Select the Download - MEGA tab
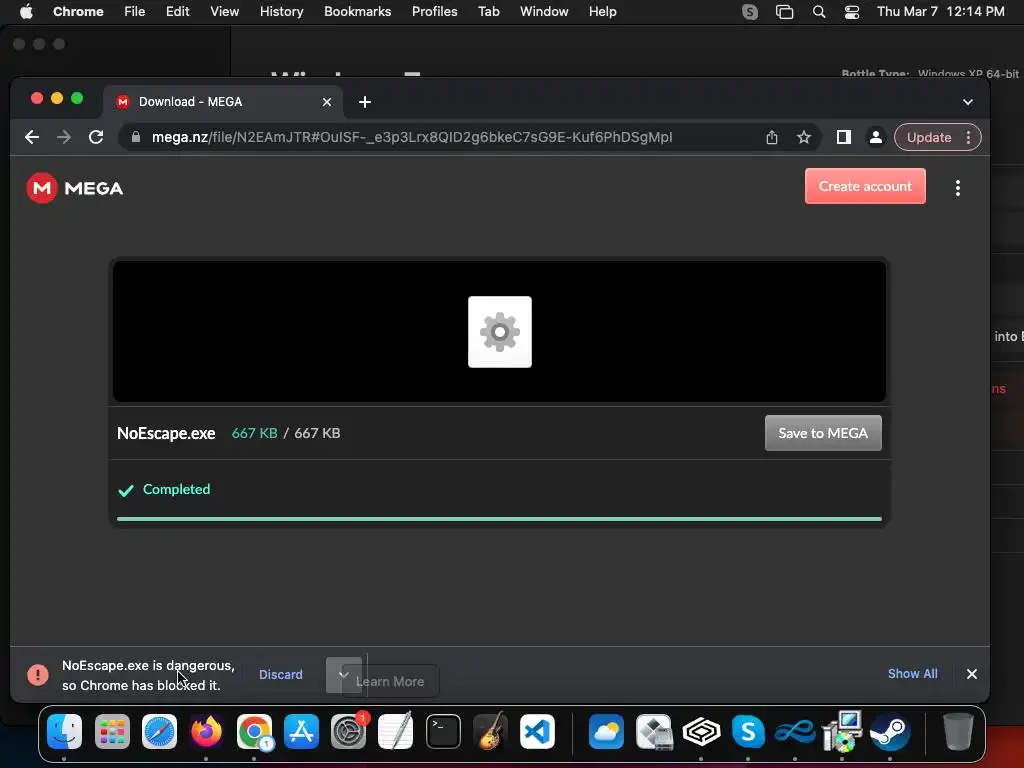 [x=222, y=102]
